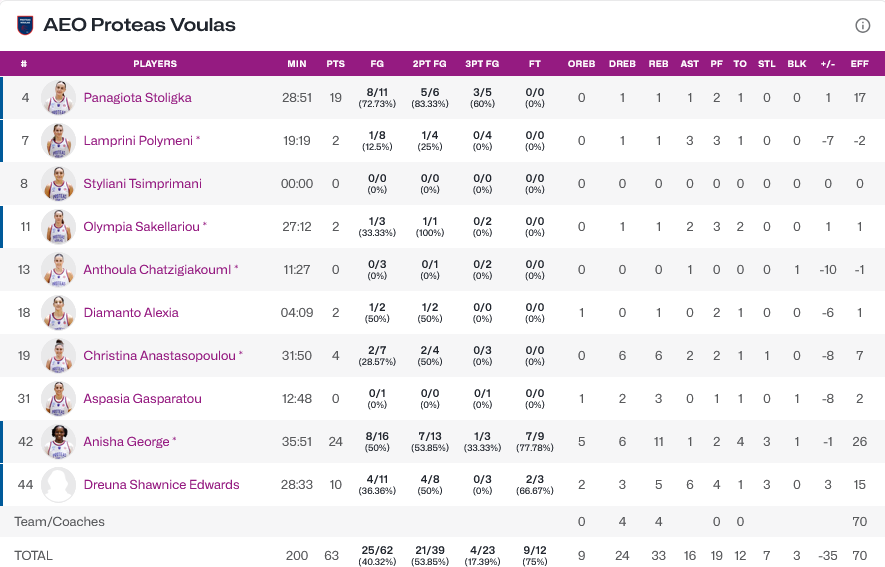
Task: Select Diamanto Alexia's name link
Action: coord(131,313)
